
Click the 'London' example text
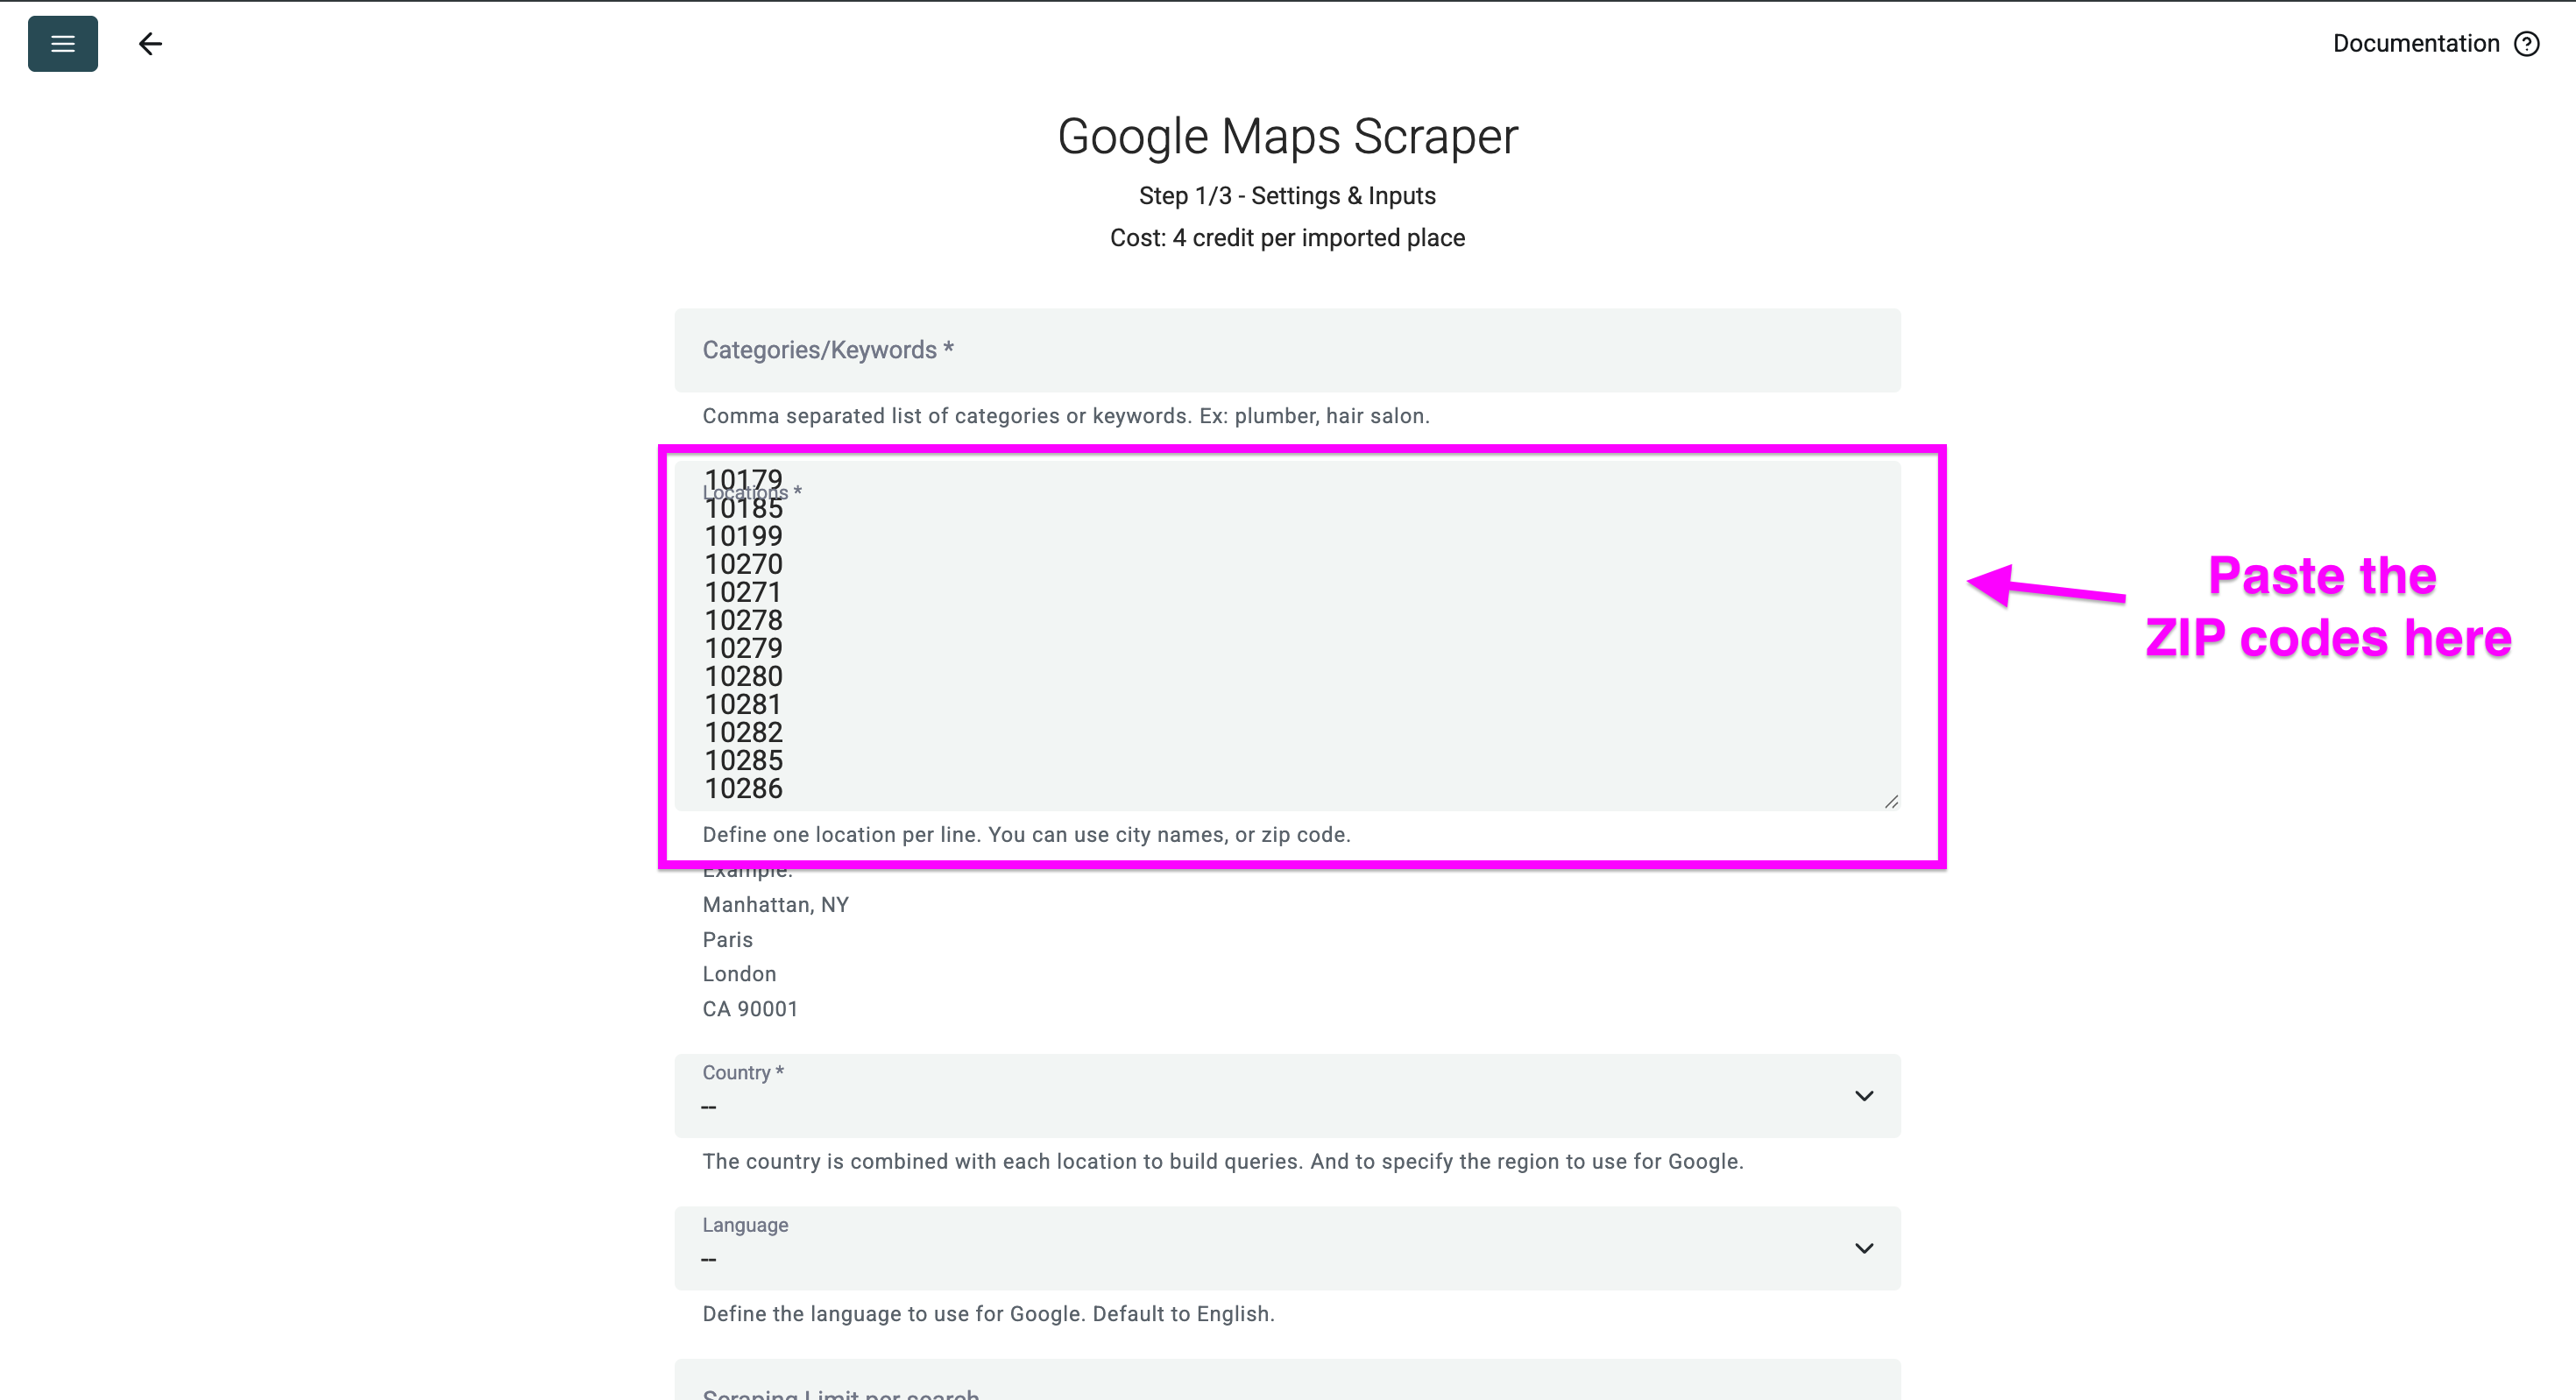[x=739, y=974]
